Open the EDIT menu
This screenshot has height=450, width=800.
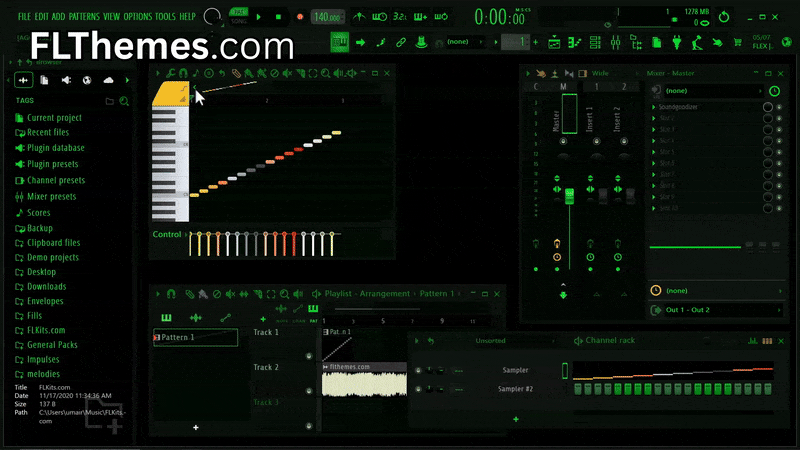click(41, 17)
